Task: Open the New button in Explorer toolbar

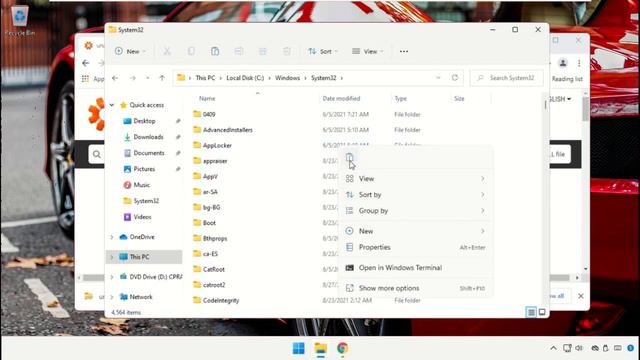Action: (x=130, y=51)
